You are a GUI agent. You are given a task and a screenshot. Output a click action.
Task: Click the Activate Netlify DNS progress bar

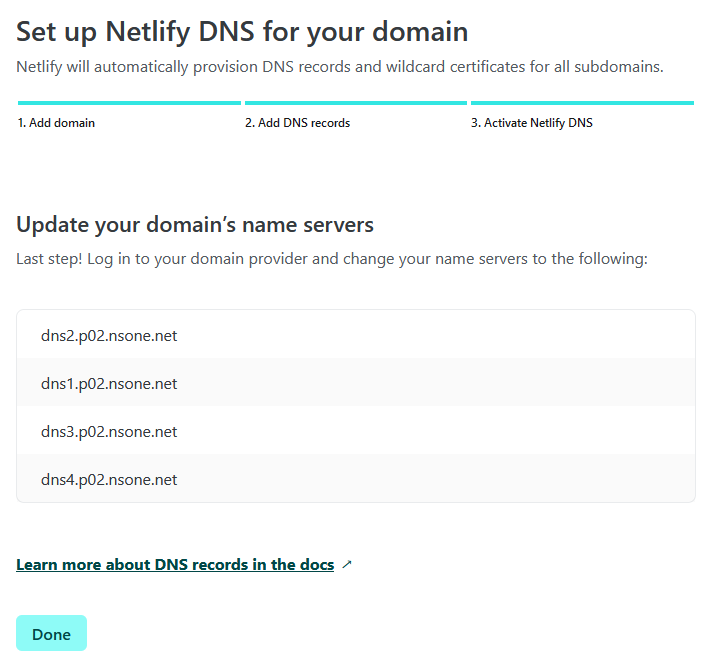click(x=582, y=103)
